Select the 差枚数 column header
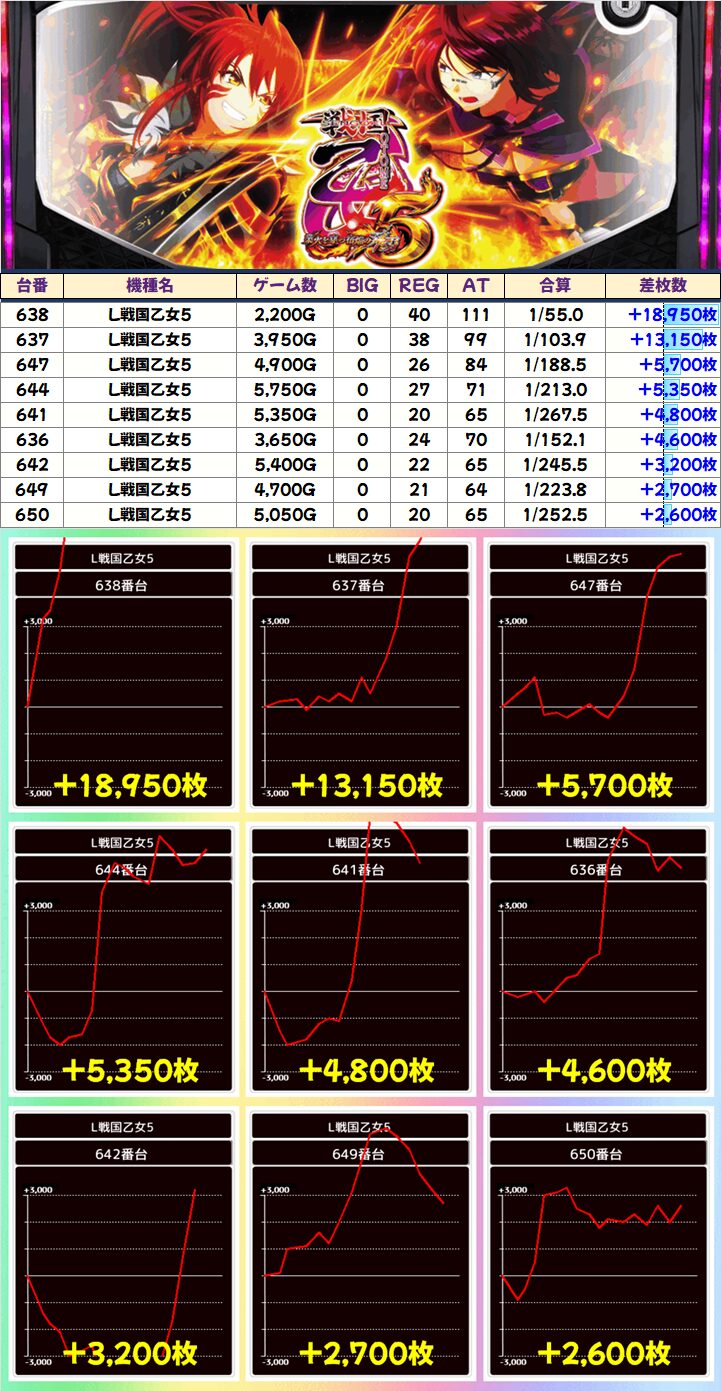 pyautogui.click(x=663, y=285)
